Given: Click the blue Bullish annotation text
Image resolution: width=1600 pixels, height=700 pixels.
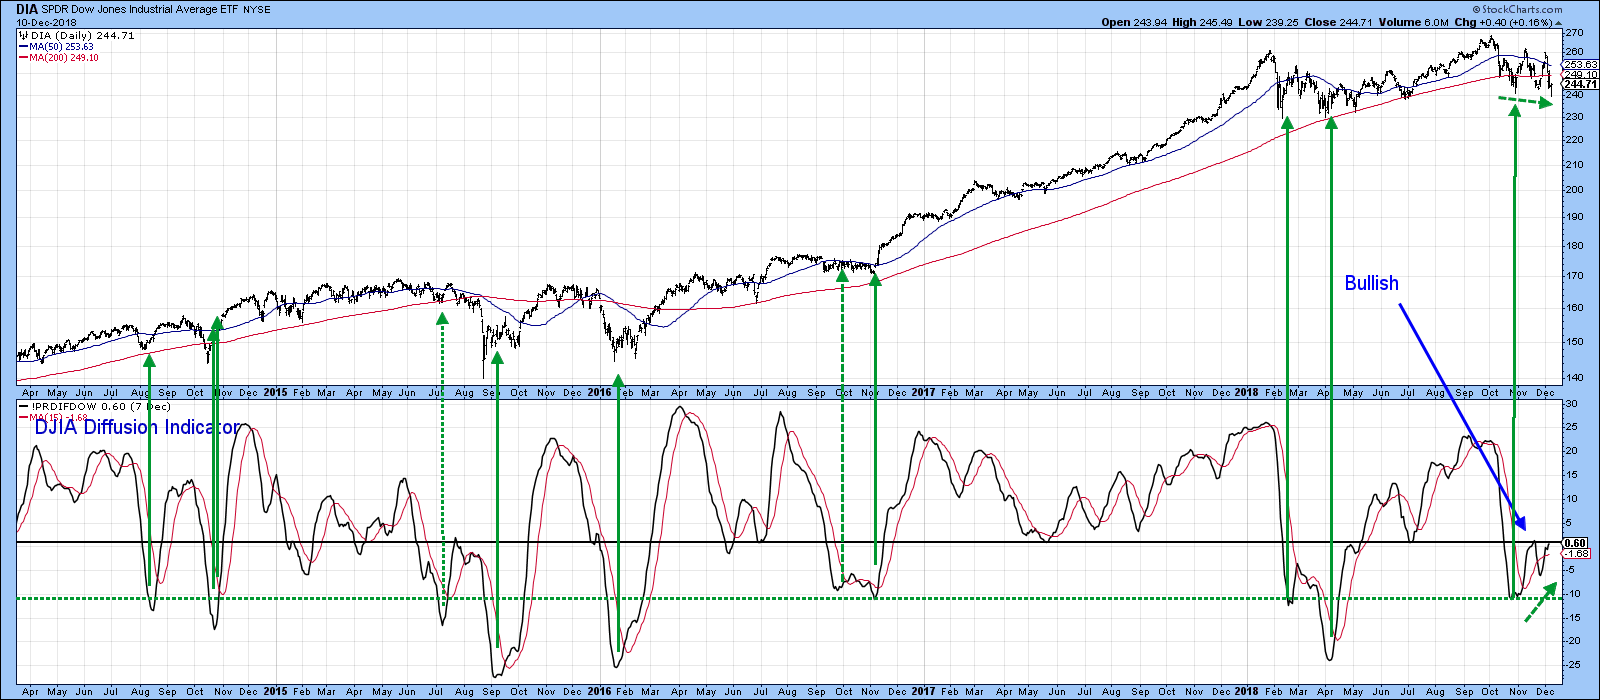Looking at the screenshot, I should point(1371,283).
